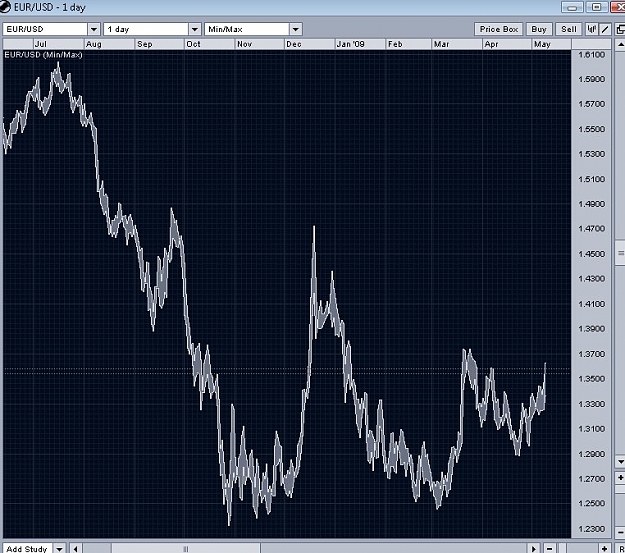
Task: Click the 1.6100 price axis label
Action: pyautogui.click(x=592, y=55)
